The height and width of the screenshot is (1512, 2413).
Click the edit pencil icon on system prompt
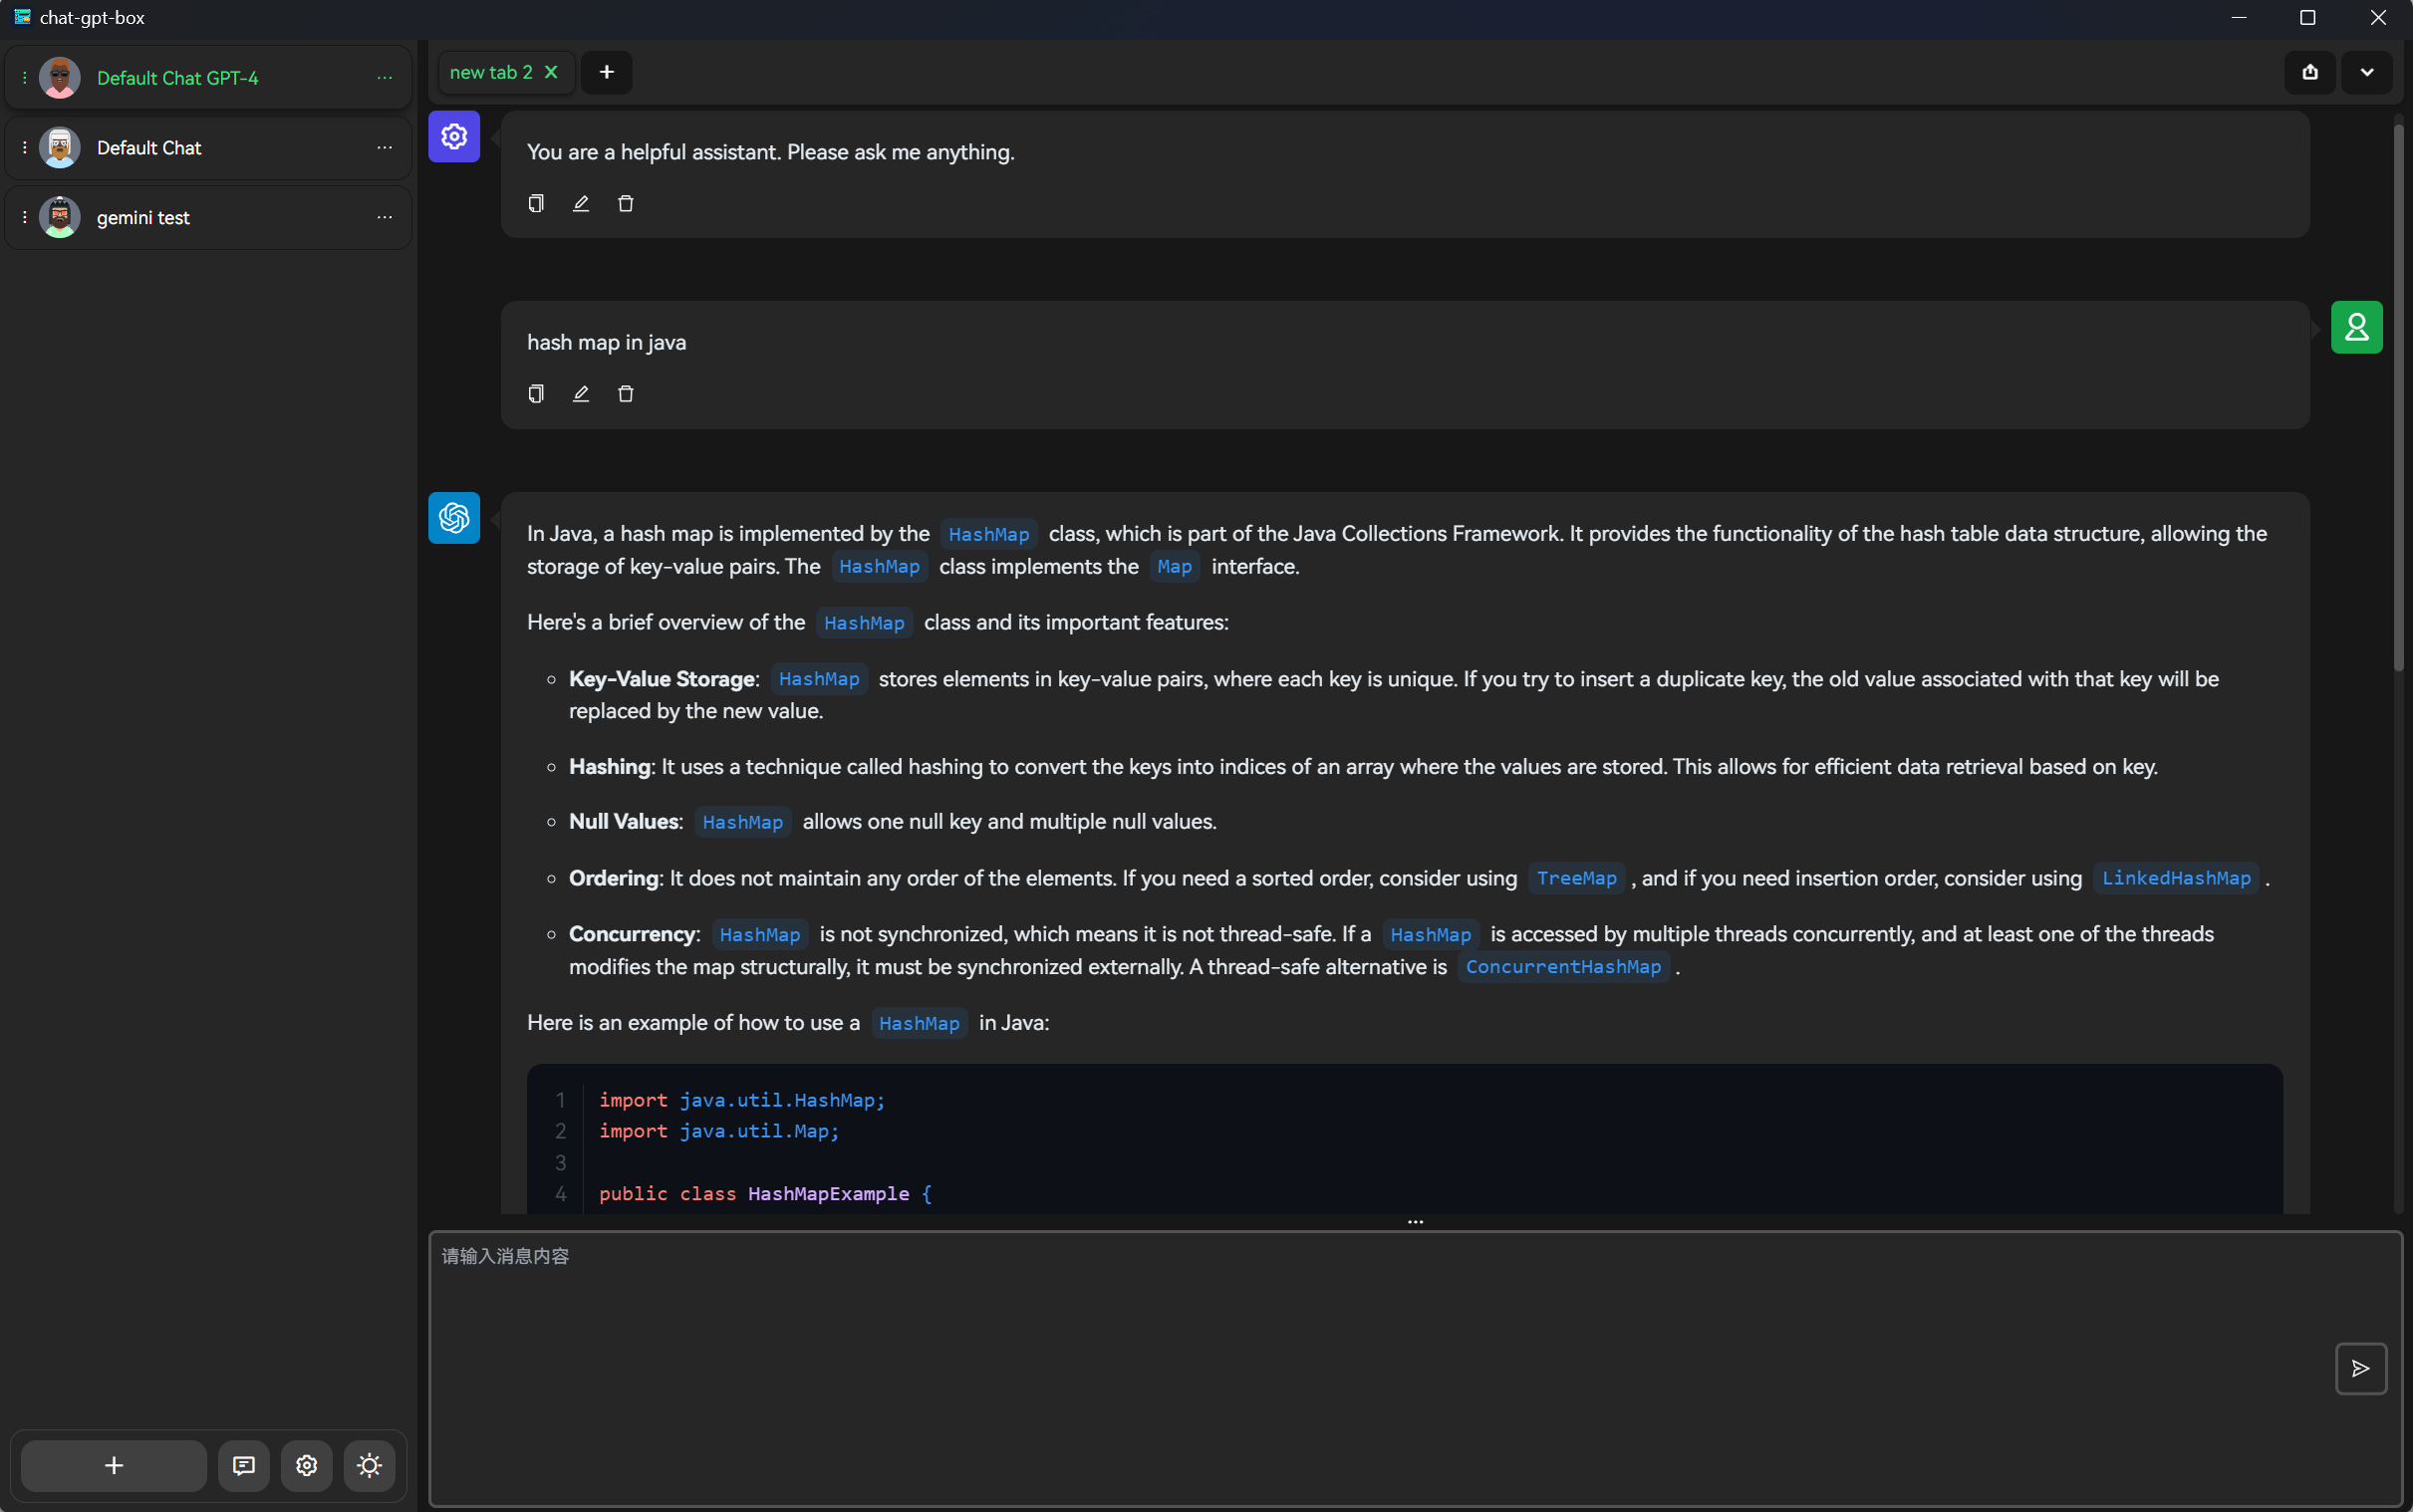tap(580, 204)
